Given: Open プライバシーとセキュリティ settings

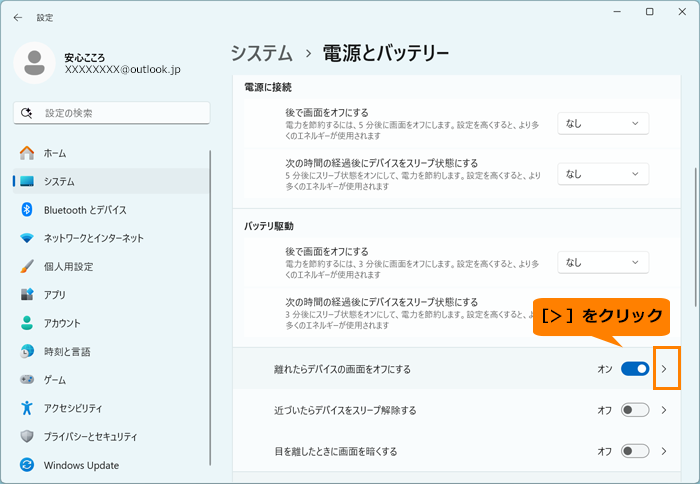Looking at the screenshot, I should 111,436.
